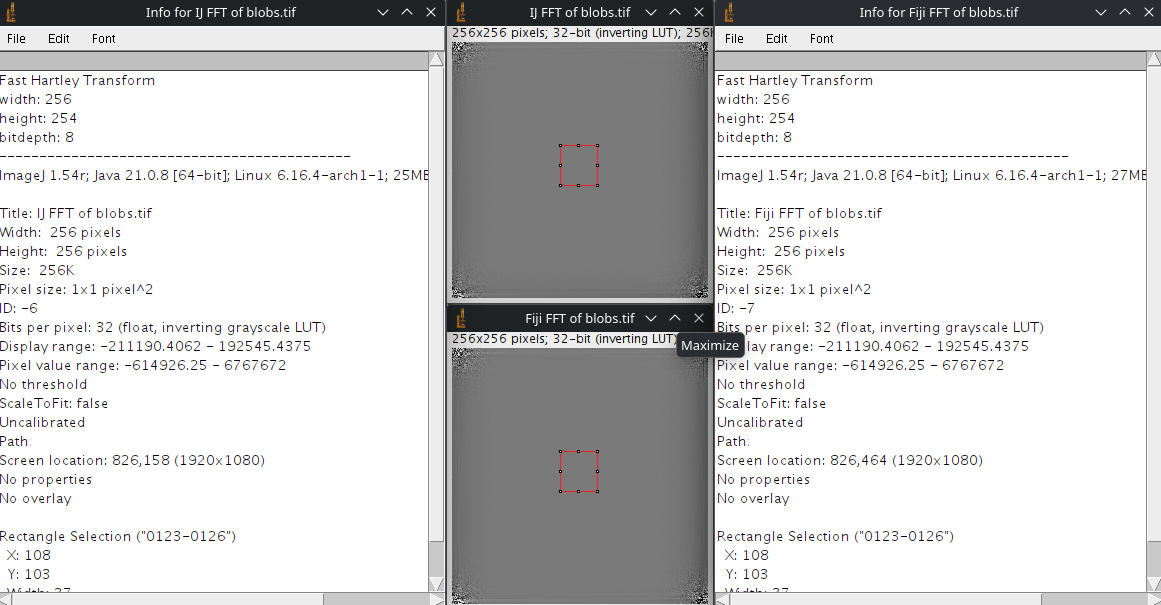Image resolution: width=1161 pixels, height=605 pixels.
Task: Click the ImageJ logo on Fiji FFT image window
Action: 461,318
